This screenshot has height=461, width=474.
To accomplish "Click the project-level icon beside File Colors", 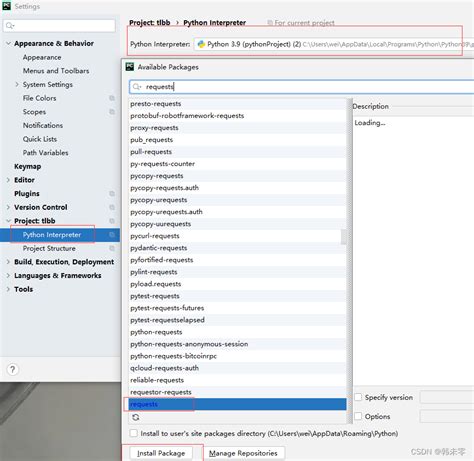I will click(112, 98).
